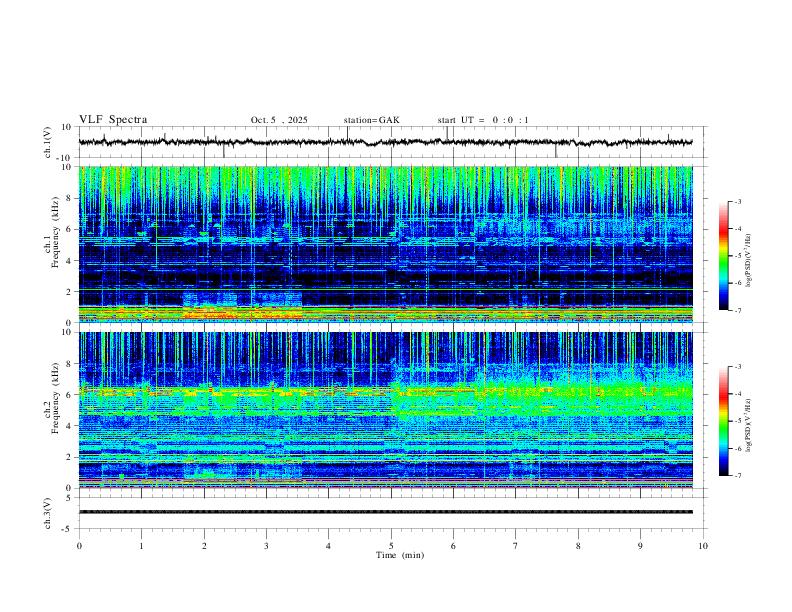The height and width of the screenshot is (612, 792).
Task: Click the "1" tick on the time axis
Action: [x=141, y=546]
